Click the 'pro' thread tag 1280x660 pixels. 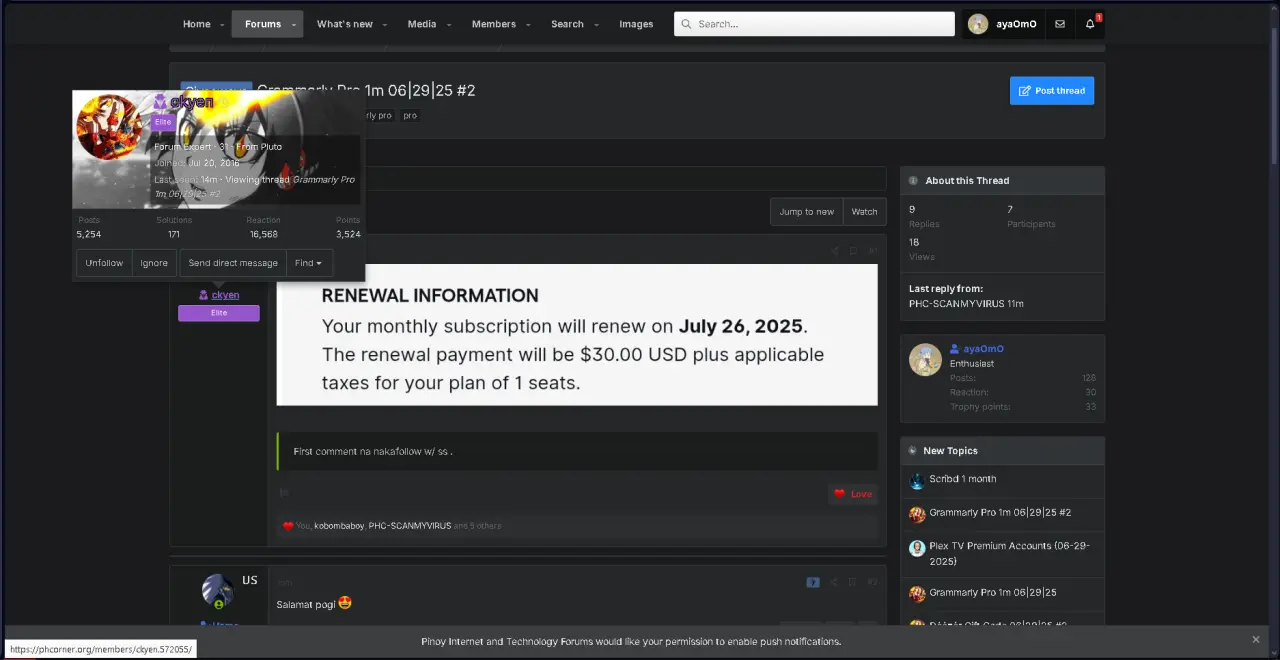coord(410,115)
